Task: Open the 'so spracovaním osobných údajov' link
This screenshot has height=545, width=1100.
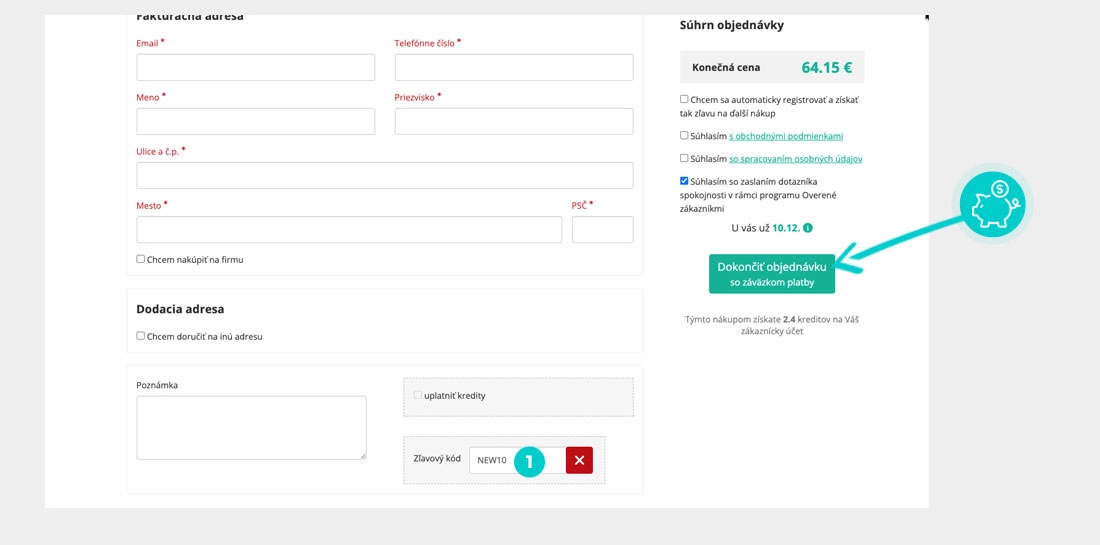Action: [x=795, y=159]
